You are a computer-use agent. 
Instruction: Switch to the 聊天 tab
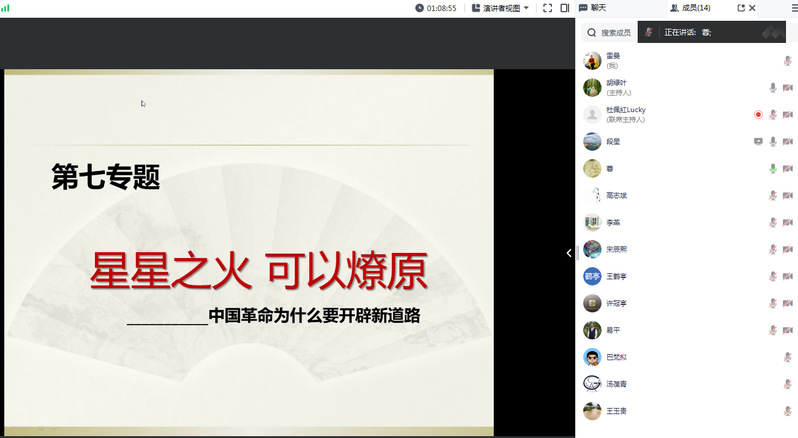(592, 8)
